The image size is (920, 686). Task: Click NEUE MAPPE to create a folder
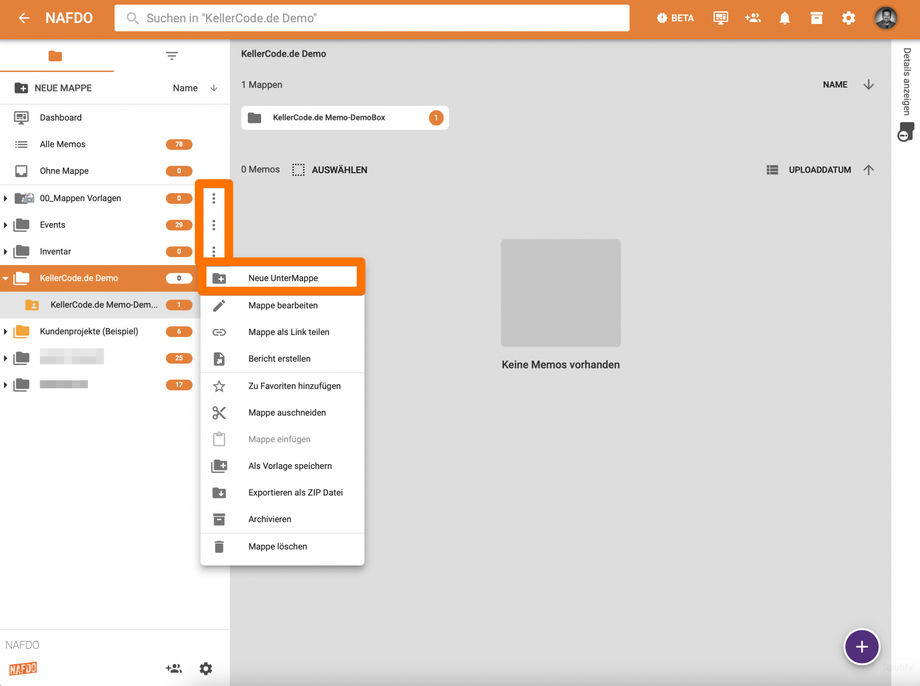[53, 88]
